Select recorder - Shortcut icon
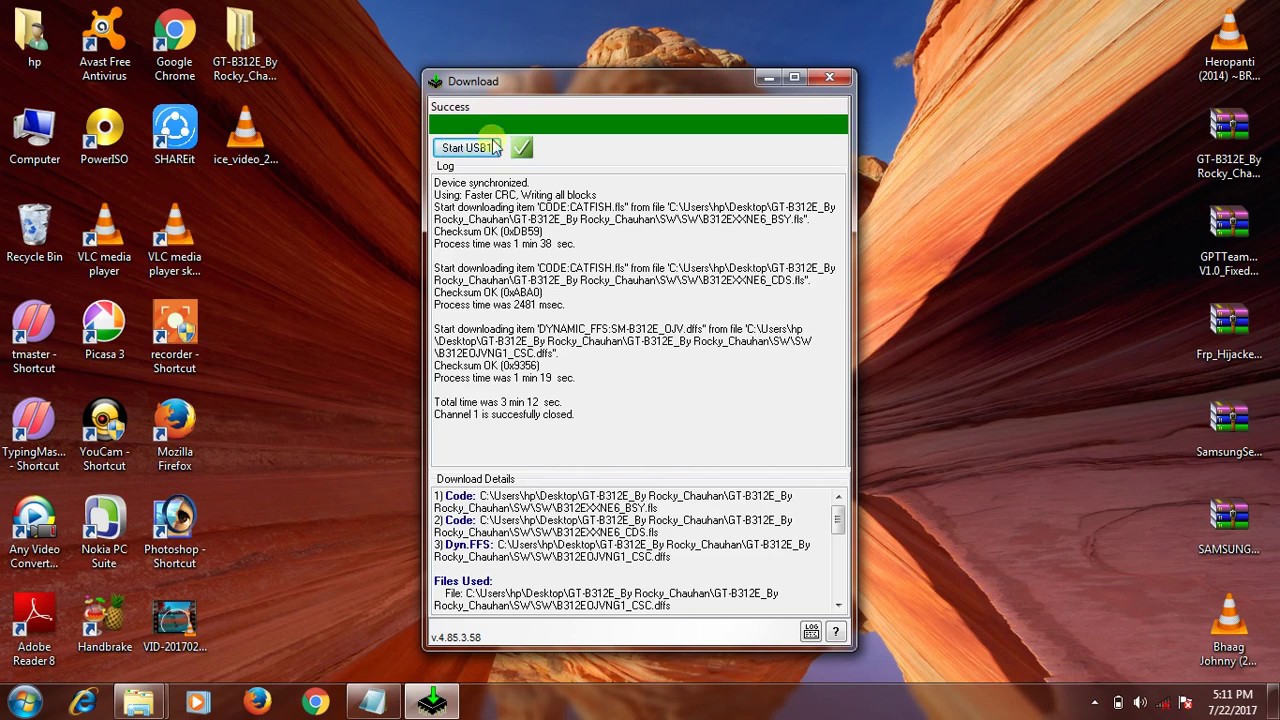The height and width of the screenshot is (720, 1280). coord(174,337)
